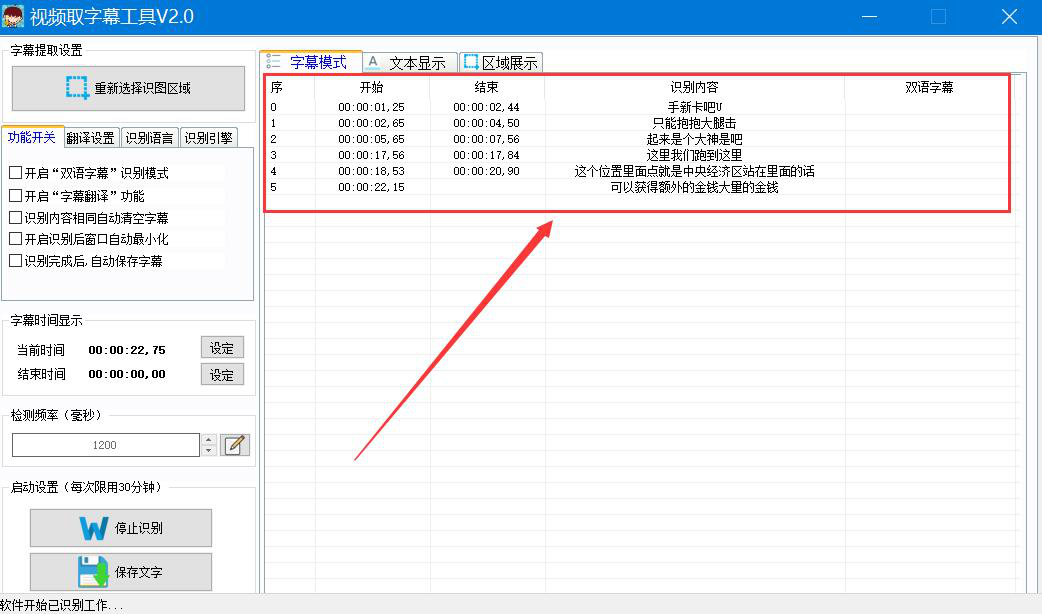
Task: Minimize the 视频取字幕工具 window
Action: [x=869, y=17]
